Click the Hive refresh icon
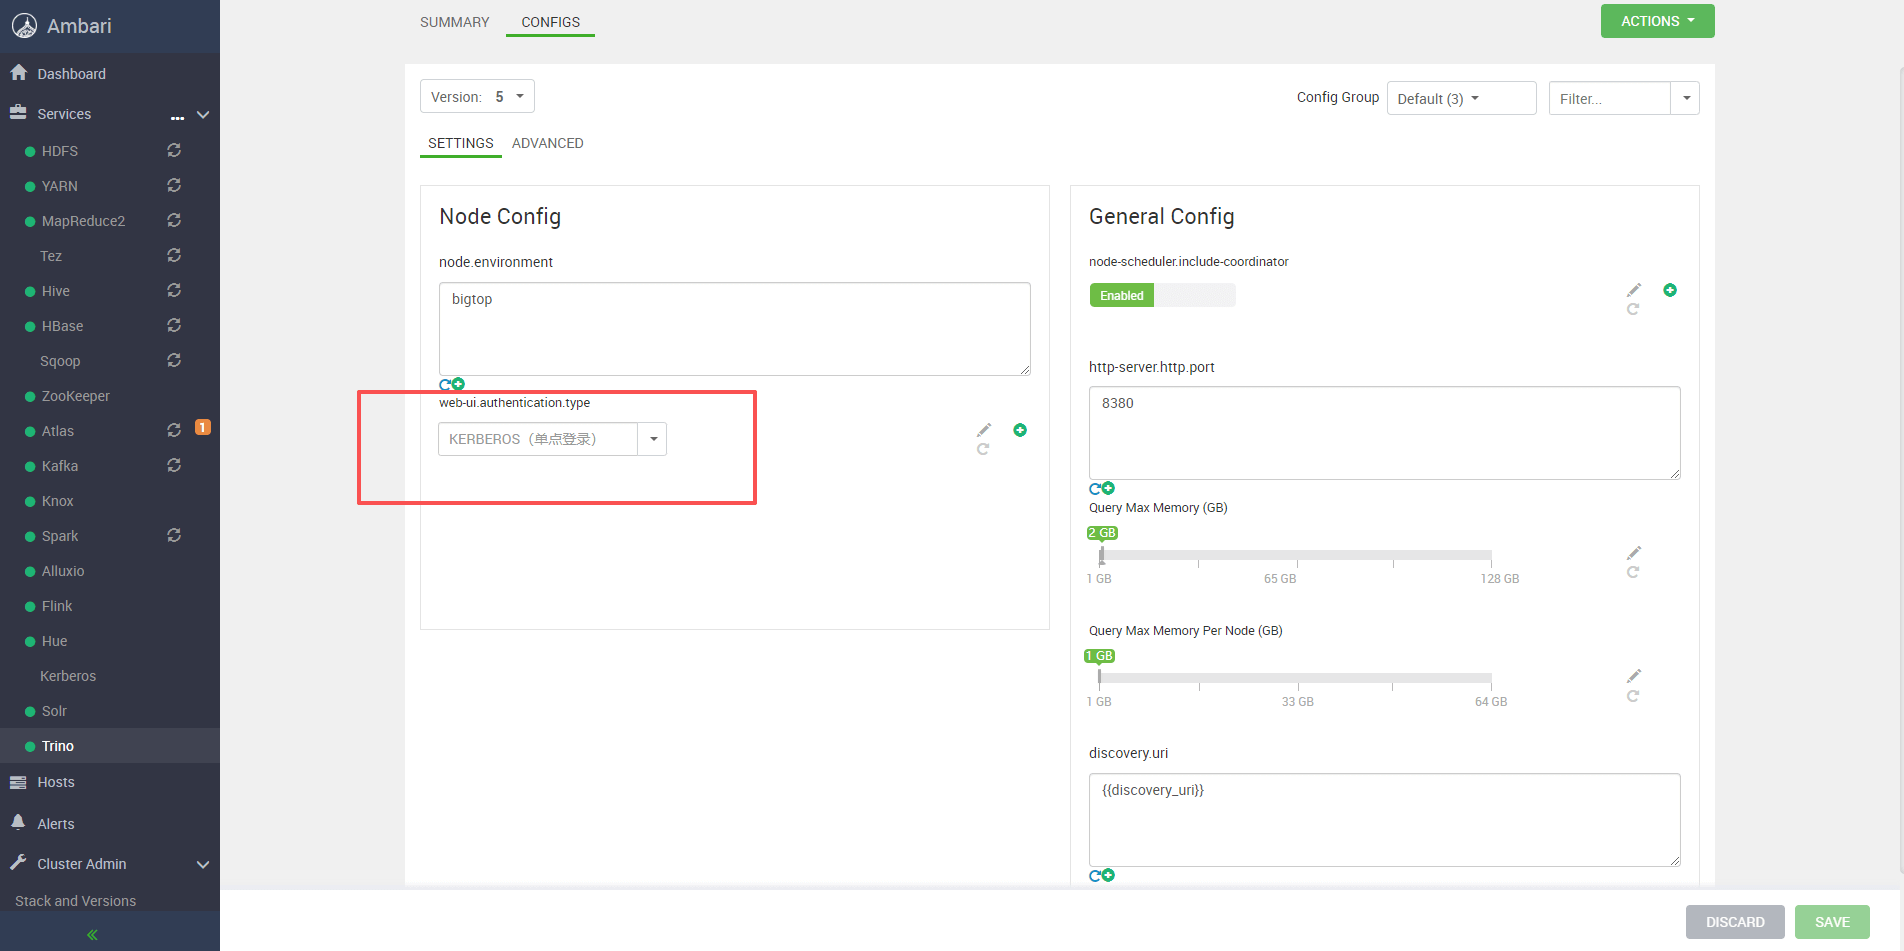 point(174,290)
